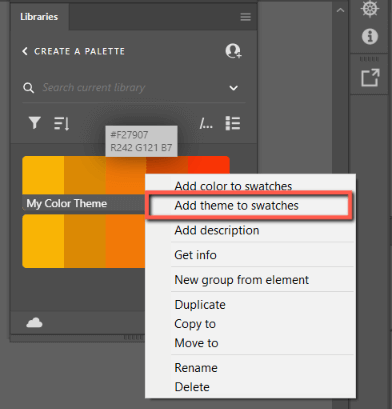The image size is (392, 409).
Task: Click the sort order icon
Action: [x=62, y=123]
